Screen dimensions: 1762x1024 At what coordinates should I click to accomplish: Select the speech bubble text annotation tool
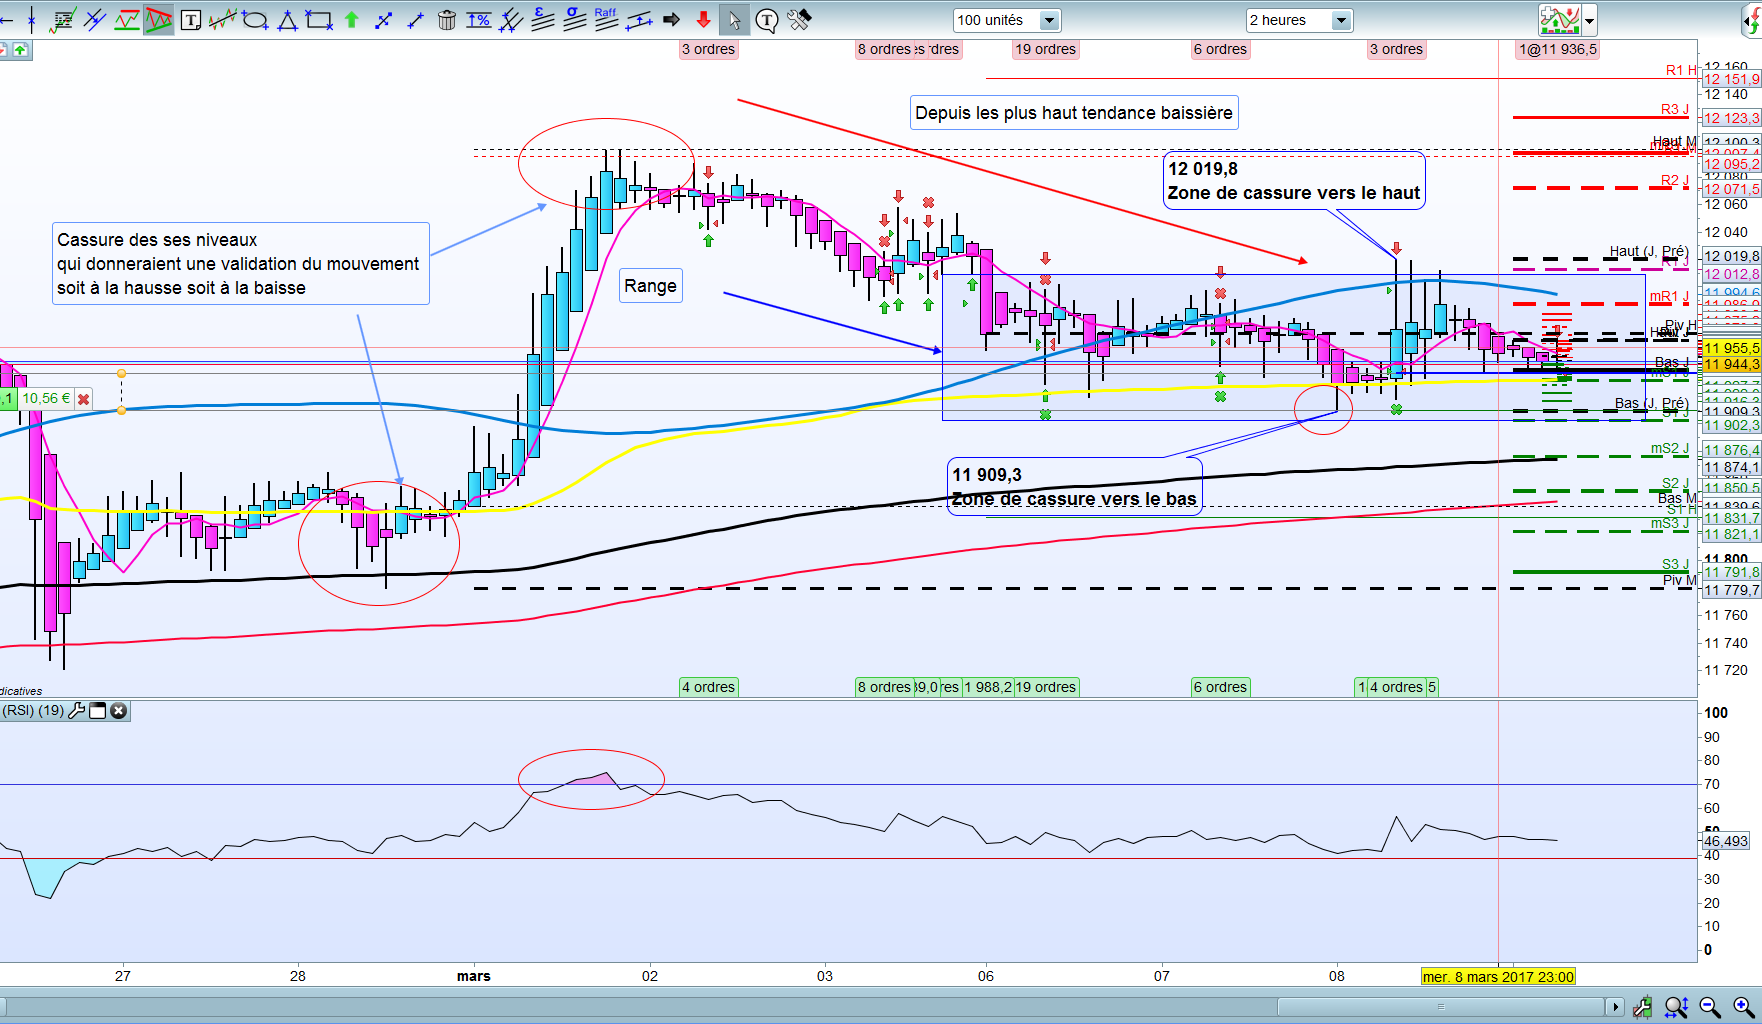[x=767, y=19]
